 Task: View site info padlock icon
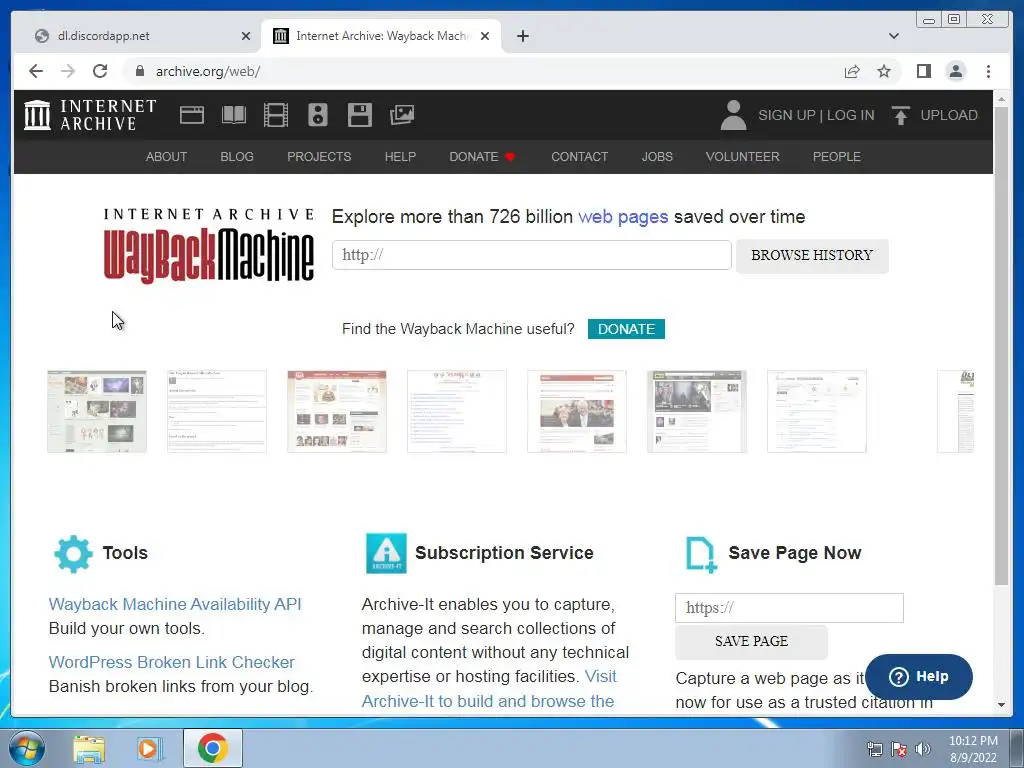[x=139, y=71]
